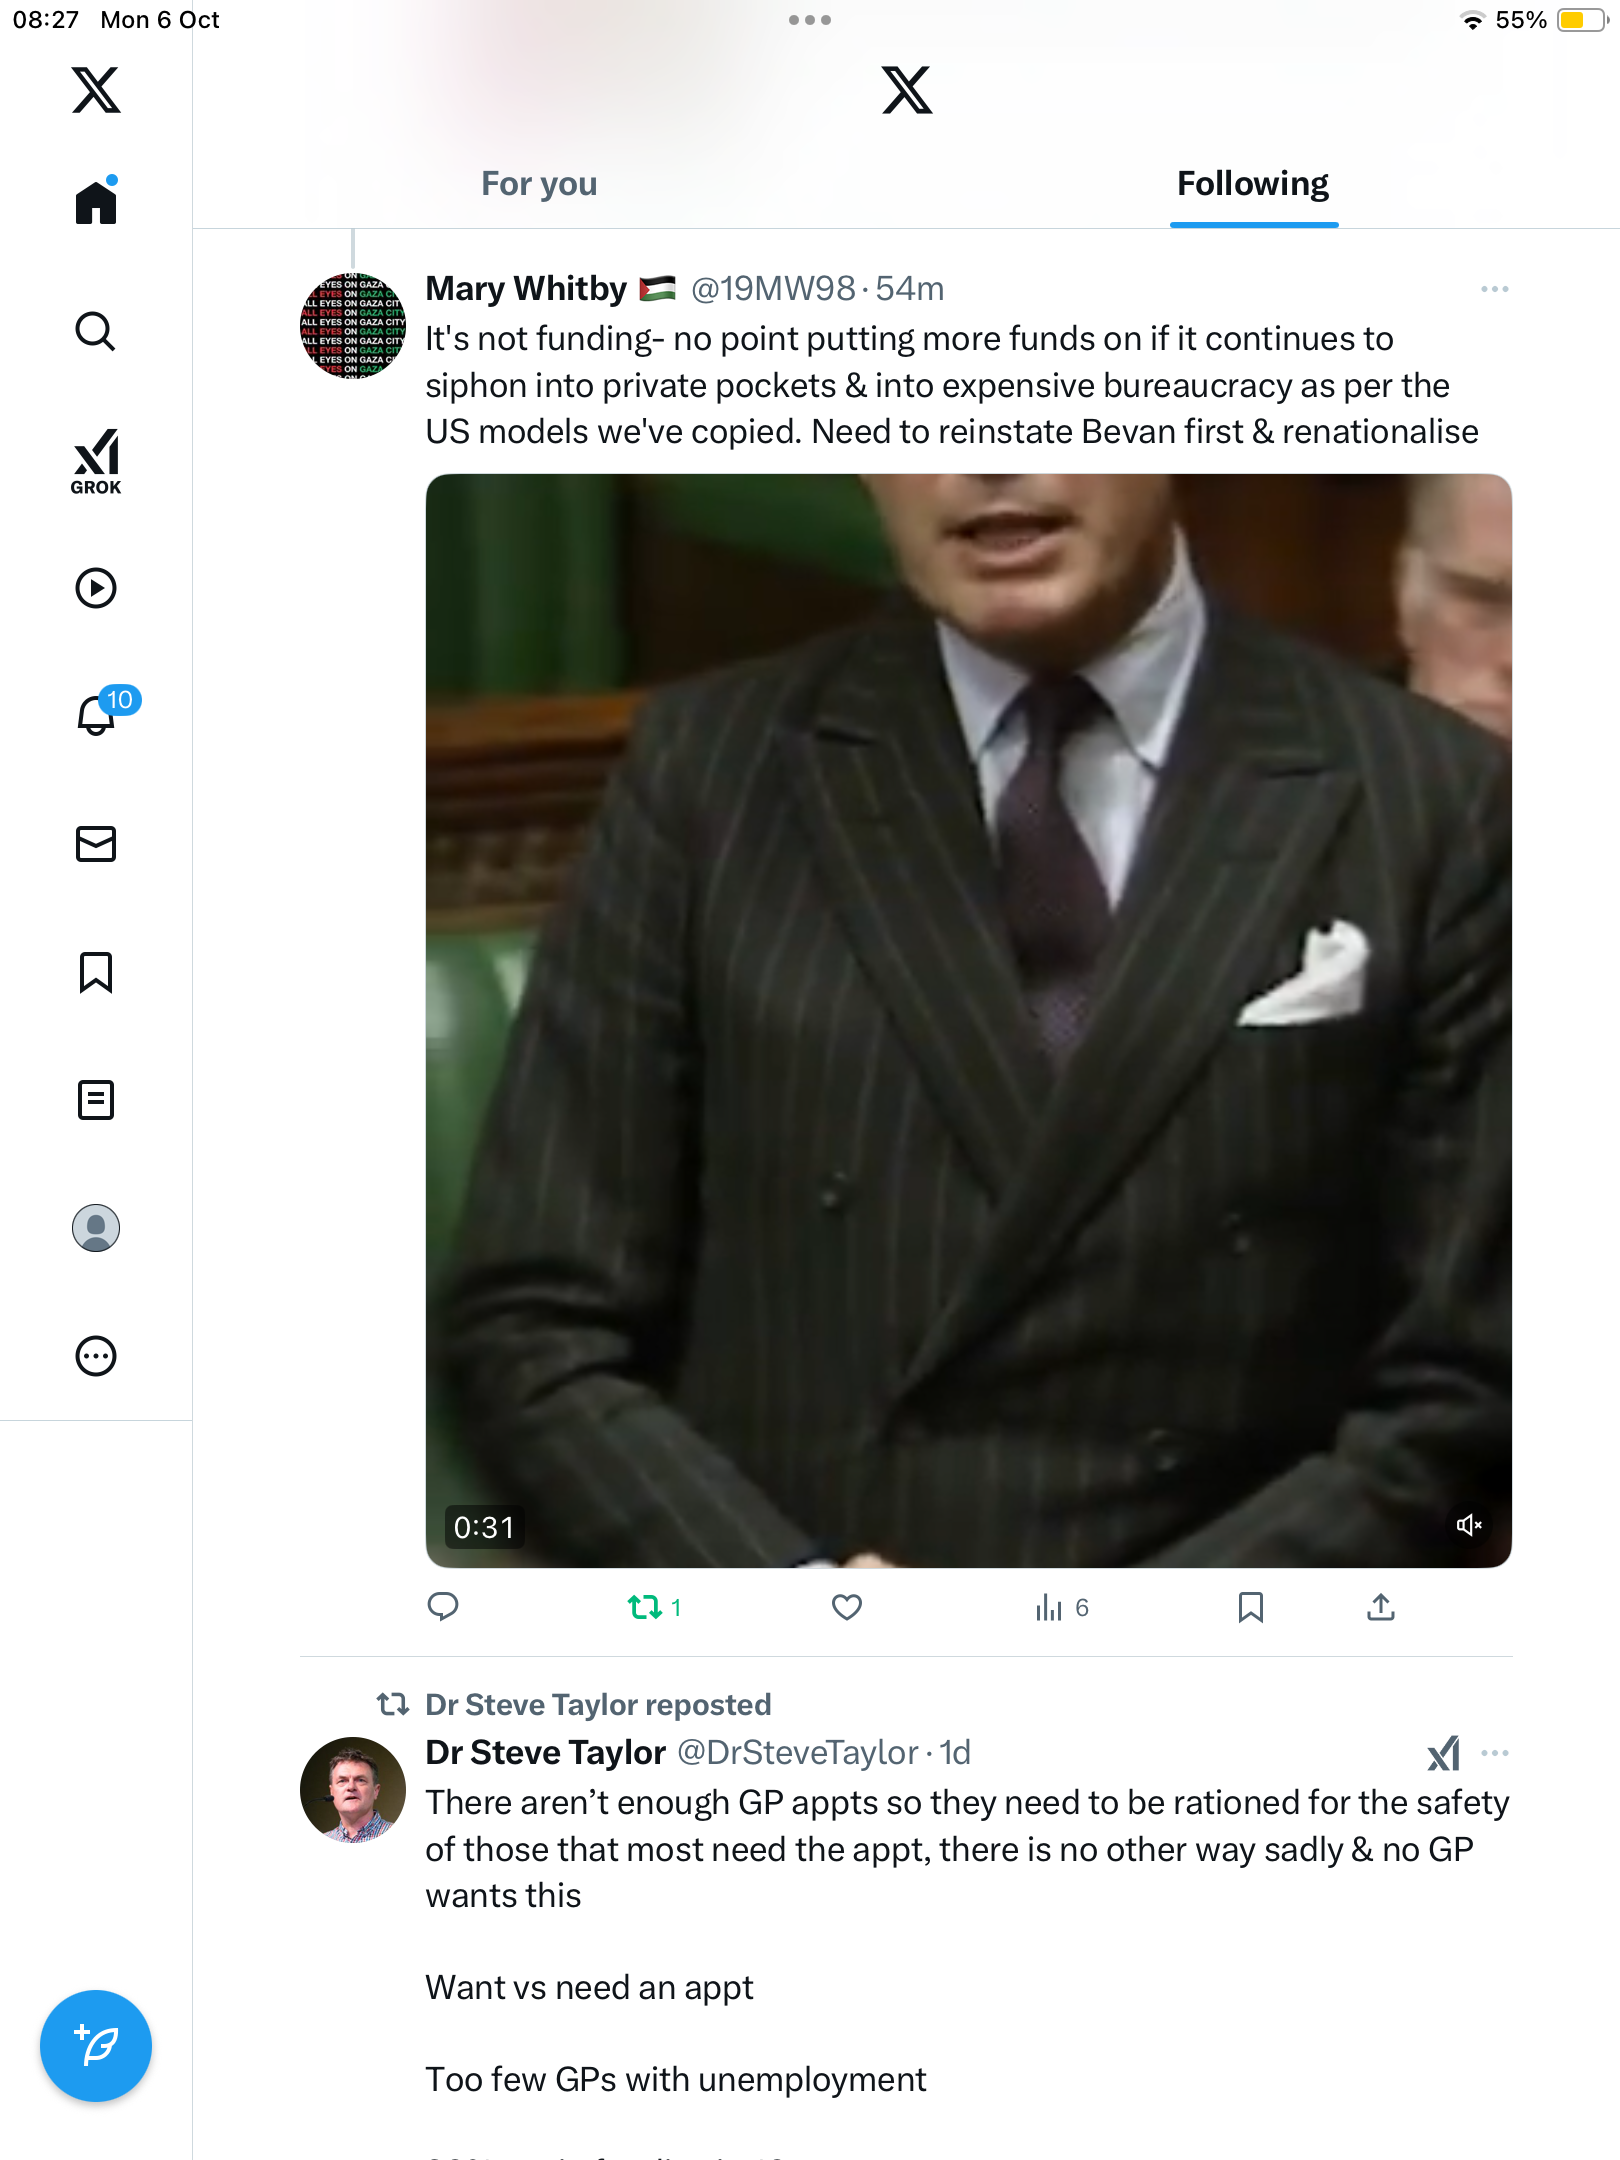Unmute the video in Mary Whitby's post
The height and width of the screenshot is (2160, 1620).
click(1469, 1525)
